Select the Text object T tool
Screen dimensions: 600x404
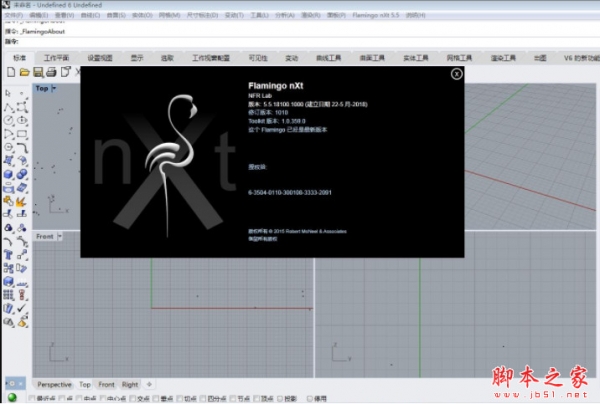(x=8, y=254)
